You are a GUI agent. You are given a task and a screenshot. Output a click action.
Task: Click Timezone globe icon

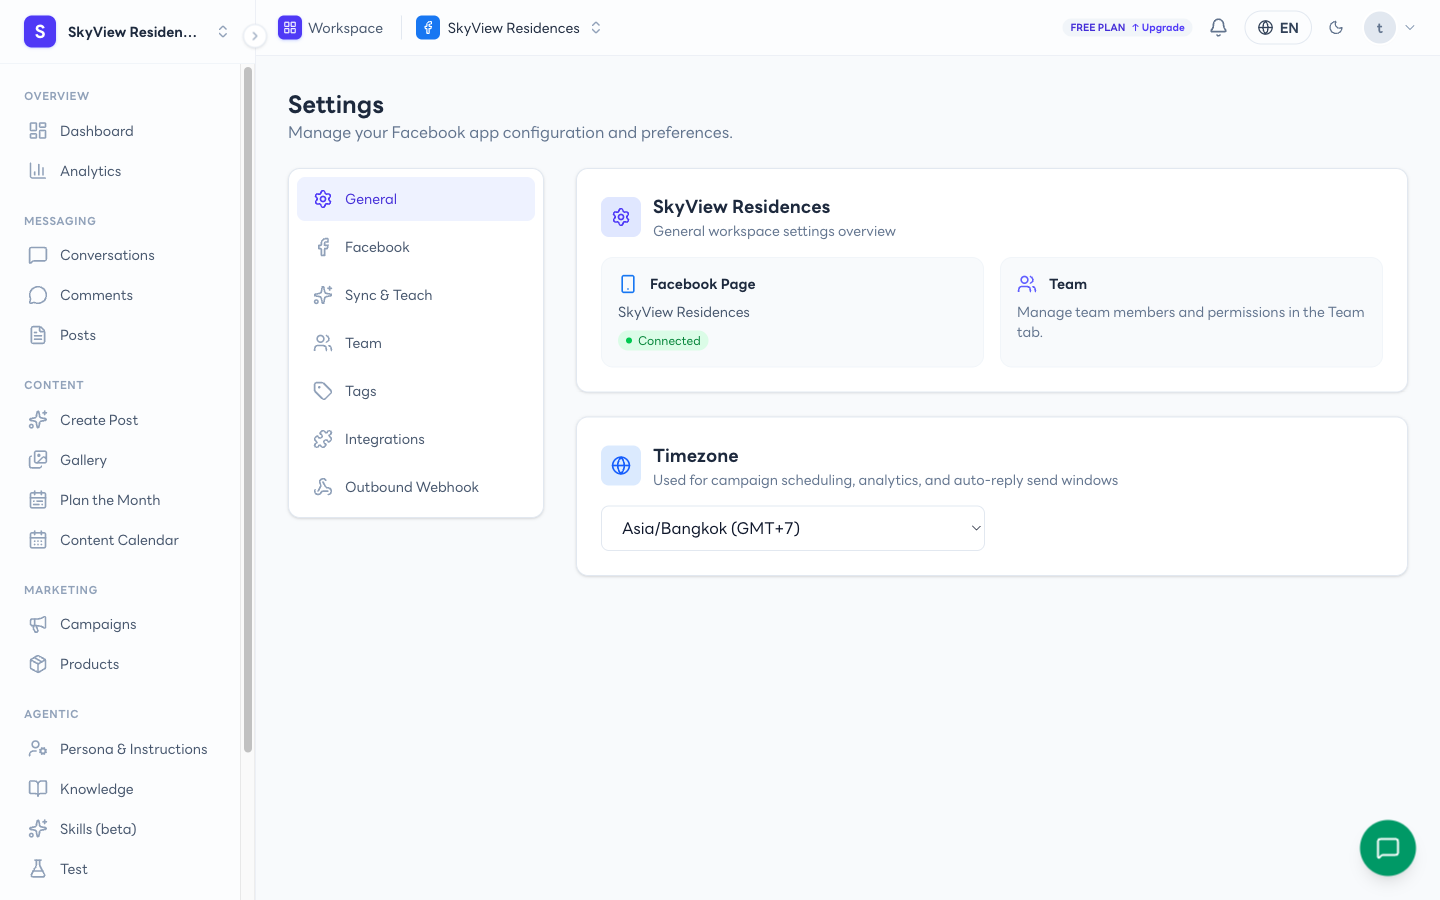pyautogui.click(x=621, y=466)
